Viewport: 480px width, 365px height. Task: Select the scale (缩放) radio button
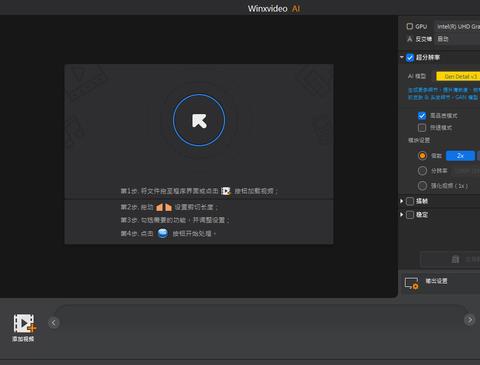tap(422, 156)
